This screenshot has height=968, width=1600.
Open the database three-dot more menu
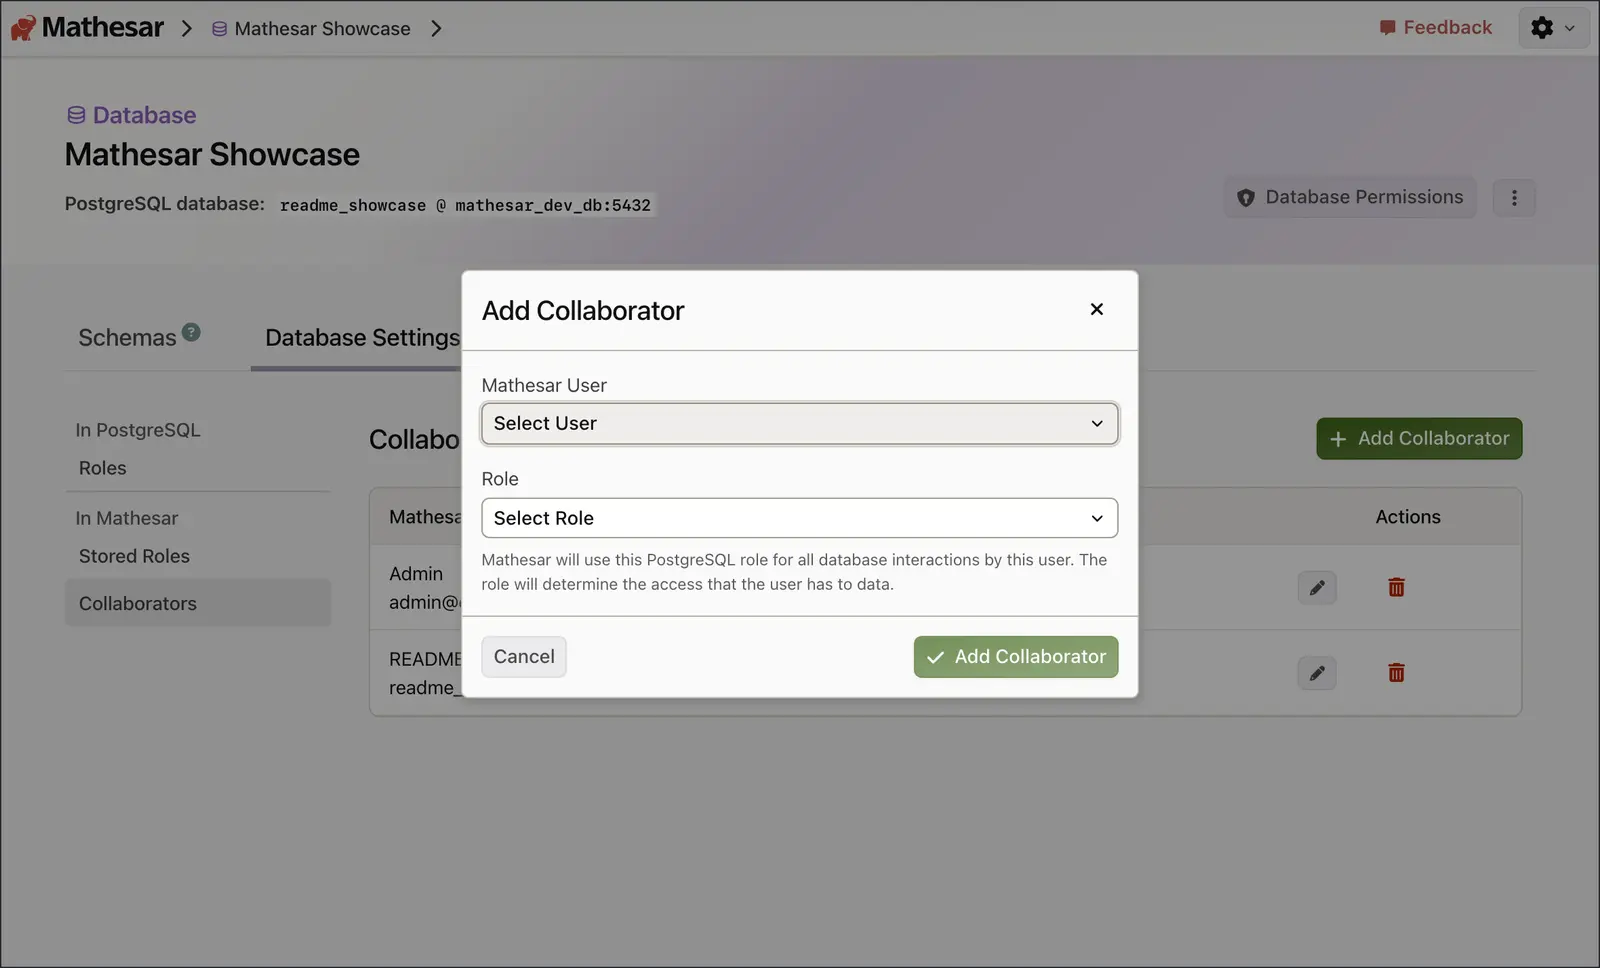click(x=1514, y=198)
